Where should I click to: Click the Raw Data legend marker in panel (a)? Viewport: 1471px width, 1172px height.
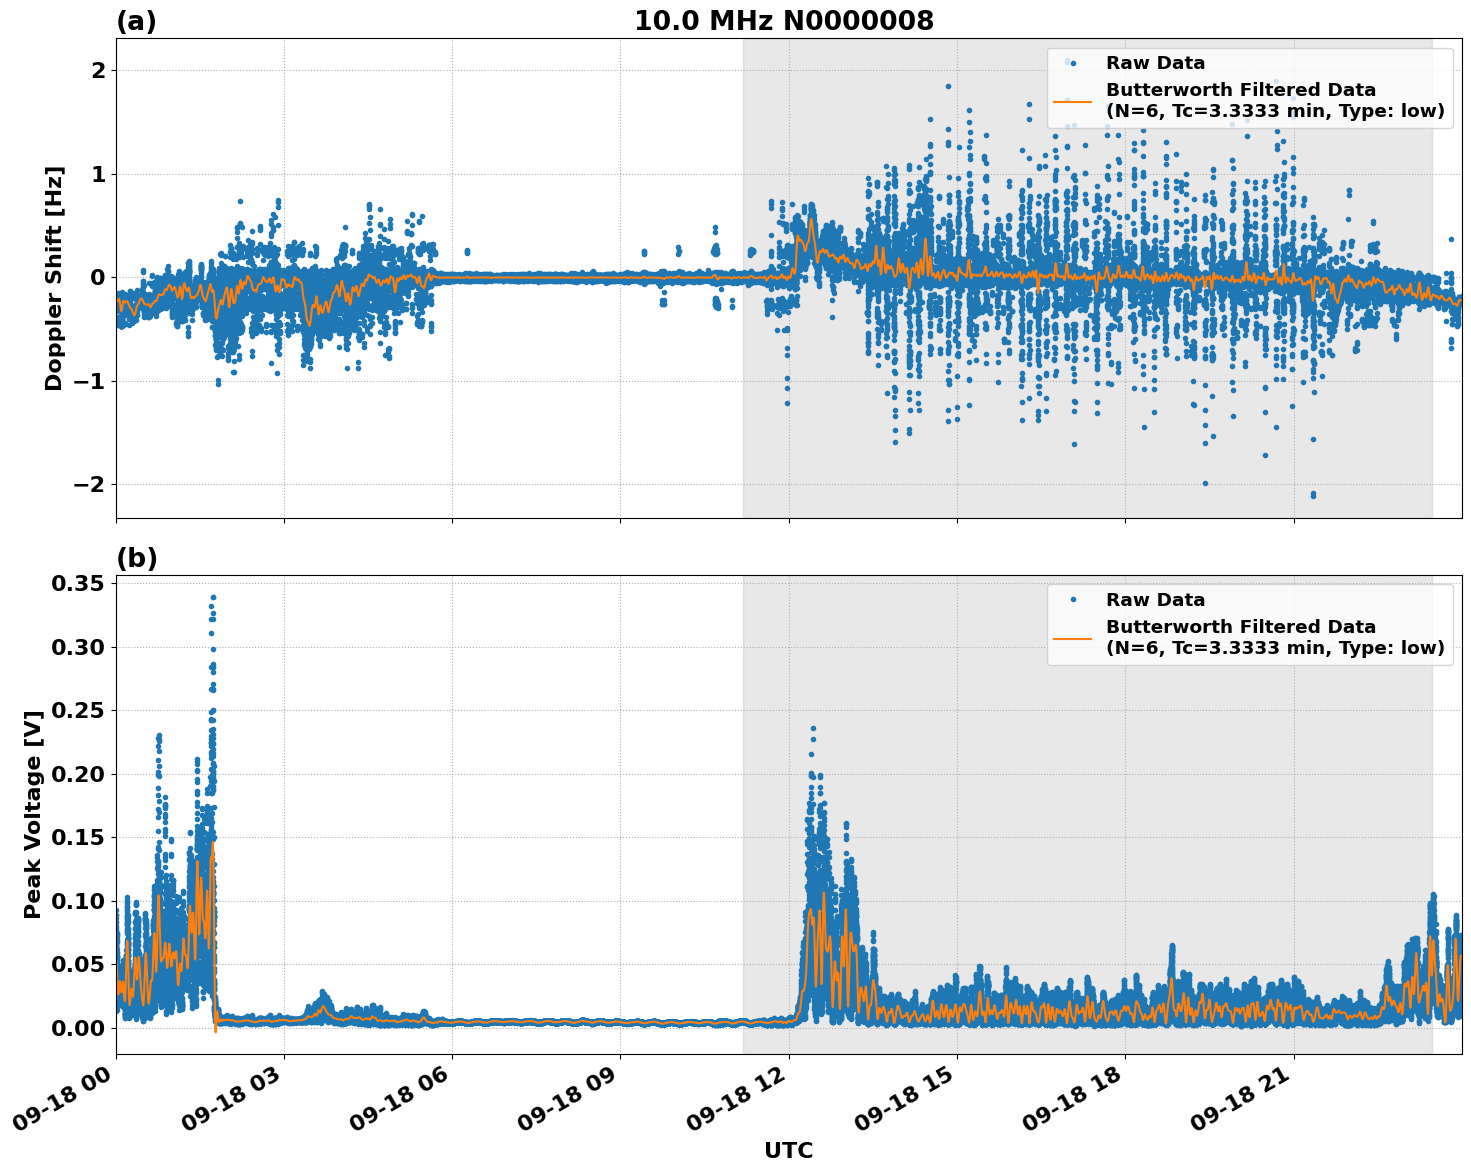[1072, 62]
